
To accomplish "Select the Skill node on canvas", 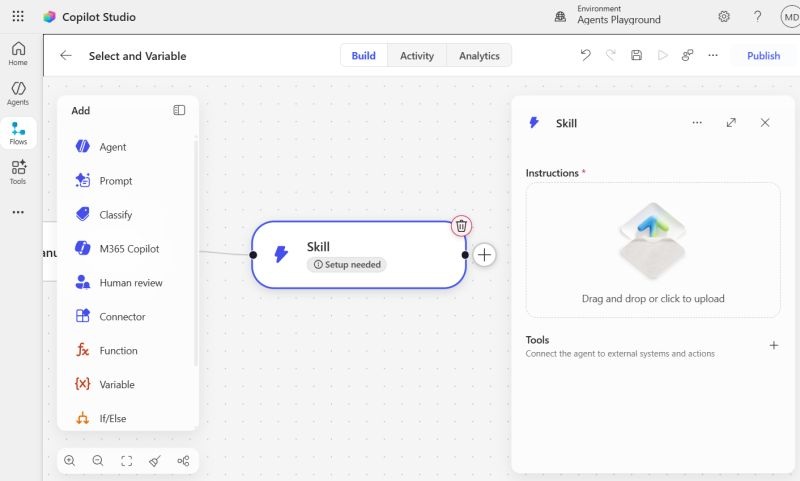I will [x=359, y=255].
